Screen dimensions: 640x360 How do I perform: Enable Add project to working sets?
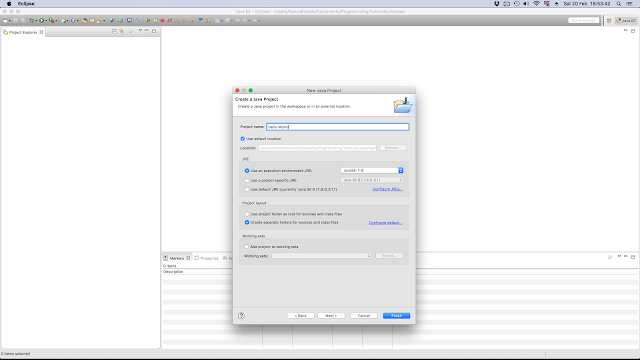246,247
